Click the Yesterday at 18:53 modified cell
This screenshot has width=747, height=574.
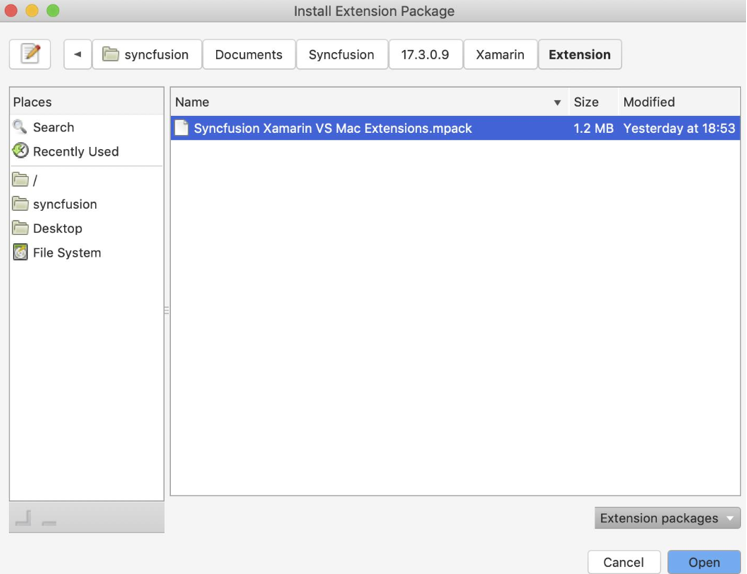(679, 128)
